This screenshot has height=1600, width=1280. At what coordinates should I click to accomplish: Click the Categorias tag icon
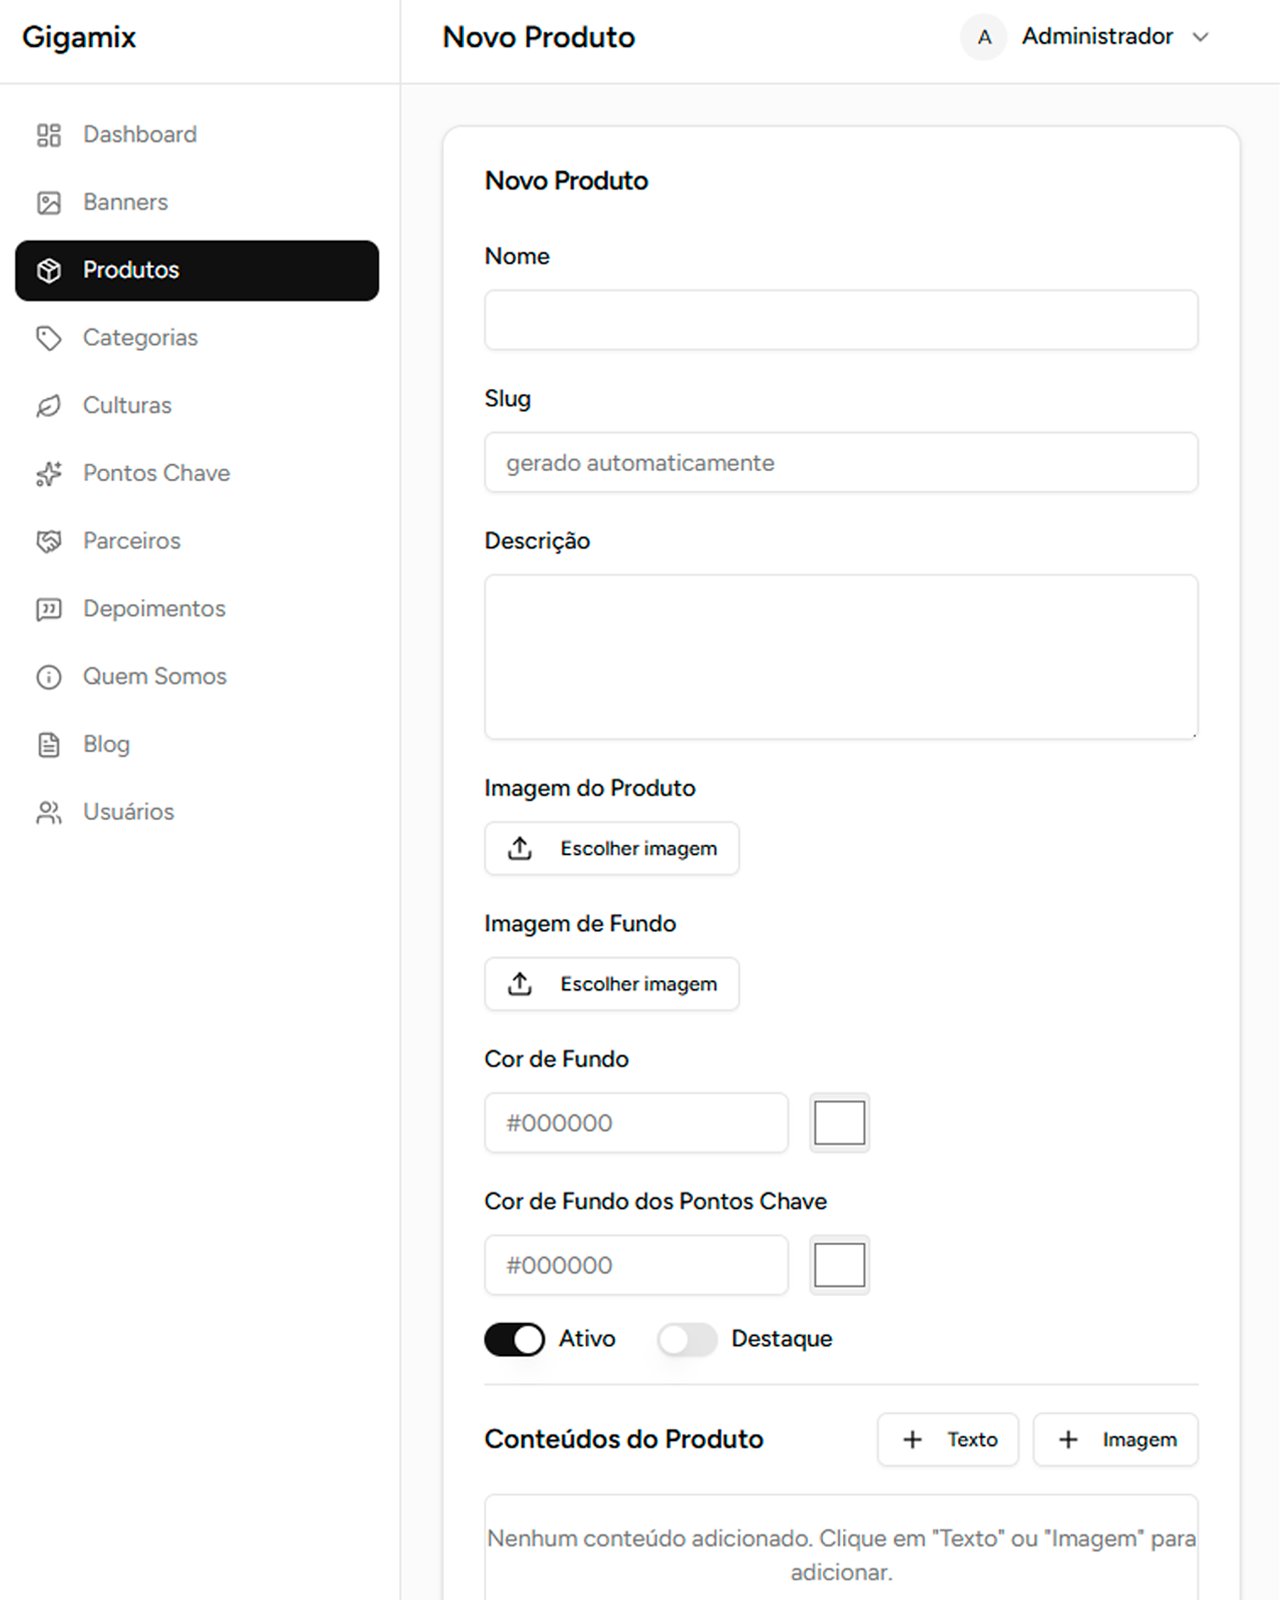[47, 338]
